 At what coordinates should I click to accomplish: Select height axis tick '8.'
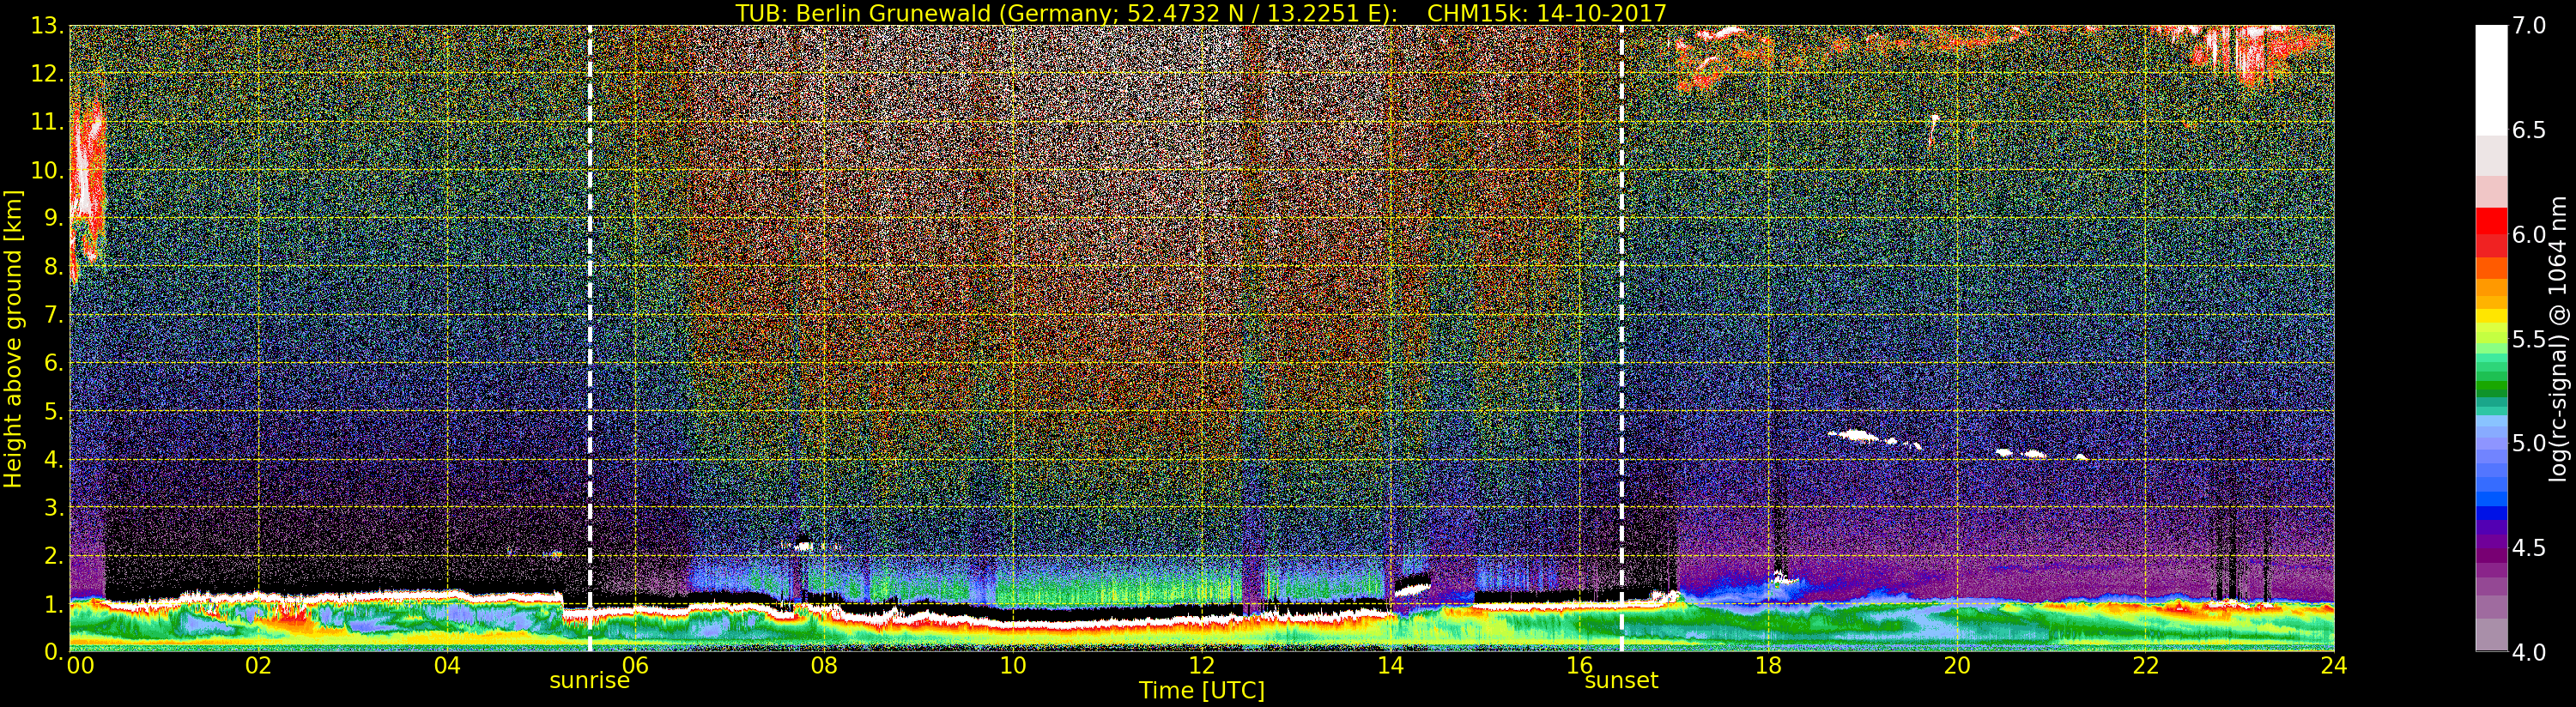pyautogui.click(x=52, y=267)
